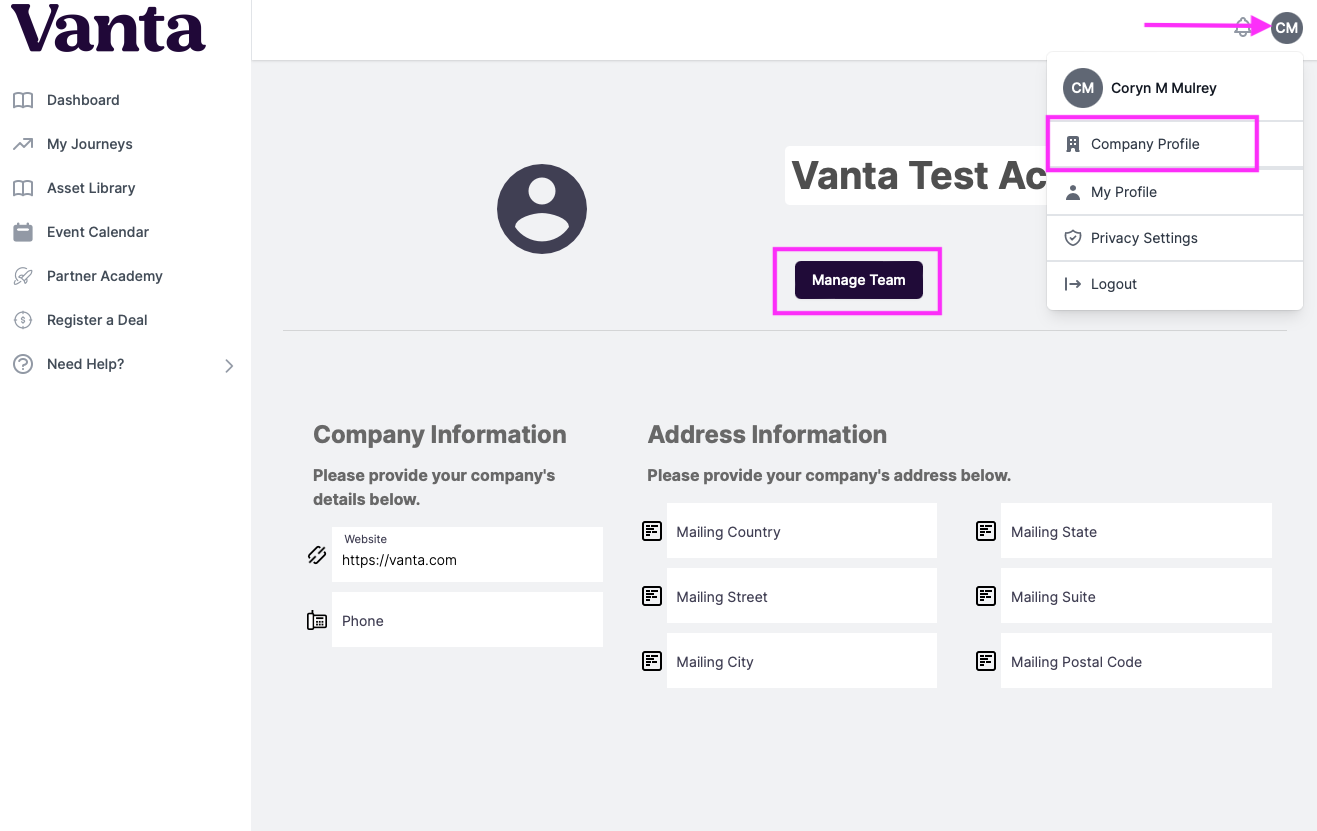Click the Phone fax icon

click(317, 621)
